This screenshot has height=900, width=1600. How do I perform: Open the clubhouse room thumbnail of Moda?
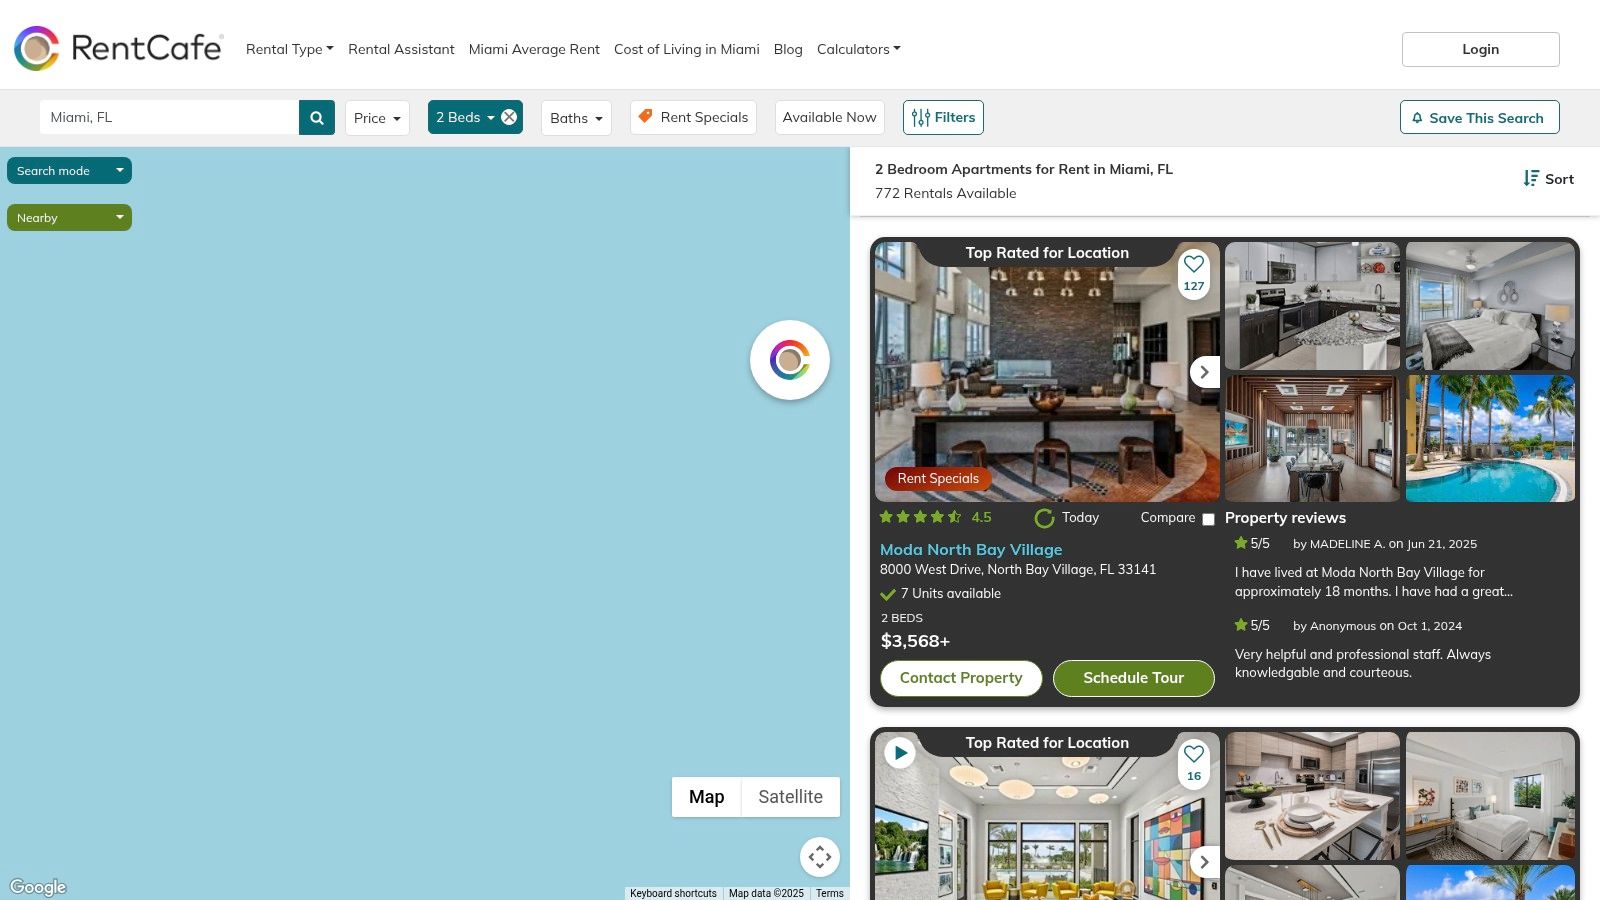click(1312, 438)
